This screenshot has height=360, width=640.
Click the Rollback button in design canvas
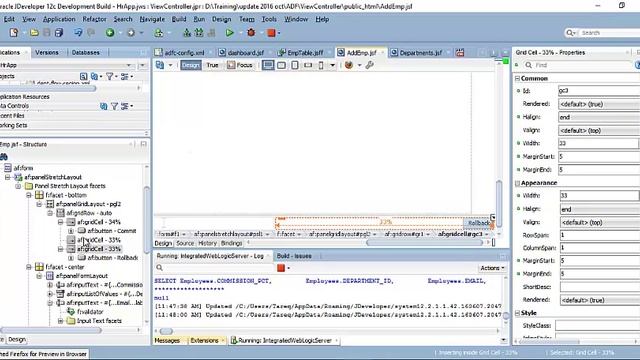coord(477,223)
